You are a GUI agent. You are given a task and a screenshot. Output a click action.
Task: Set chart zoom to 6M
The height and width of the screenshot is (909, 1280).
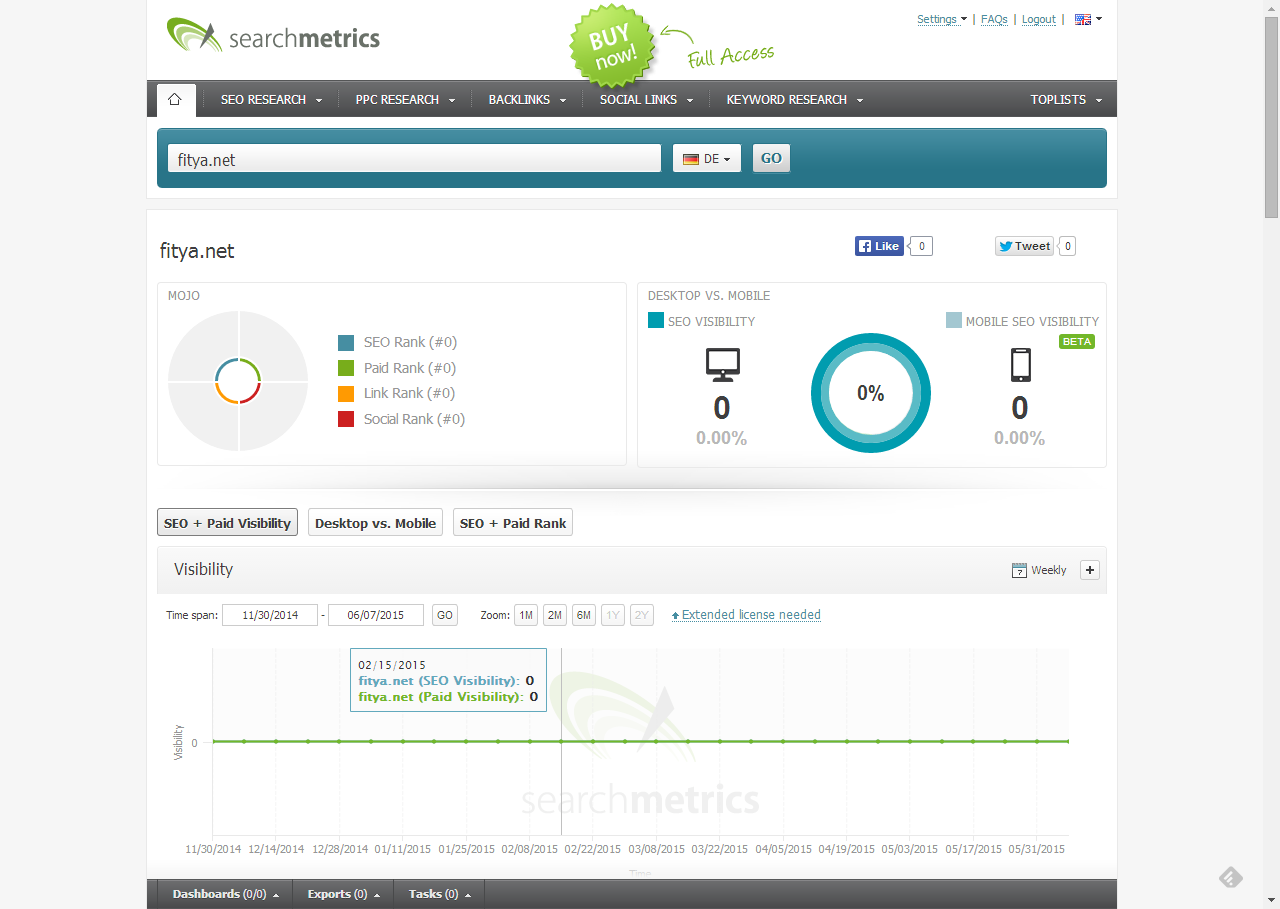(584, 615)
